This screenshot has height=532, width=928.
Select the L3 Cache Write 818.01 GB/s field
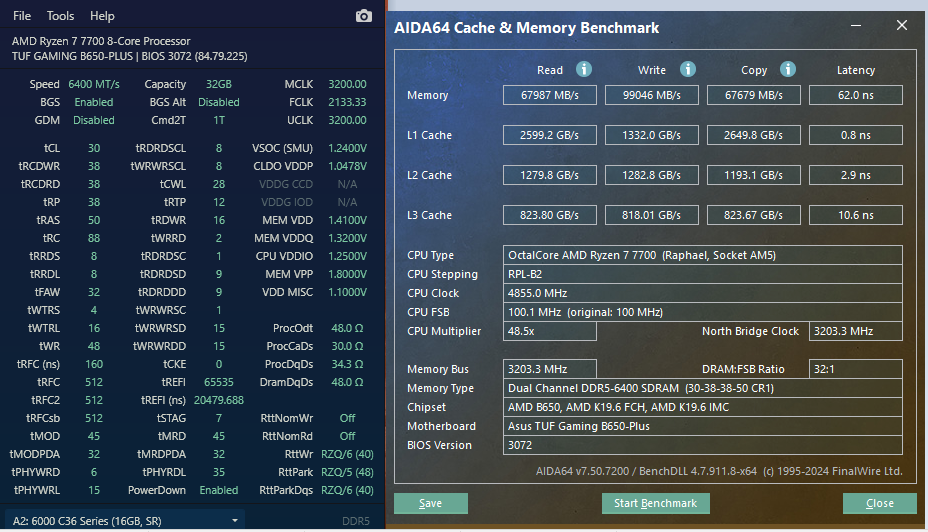(x=652, y=215)
